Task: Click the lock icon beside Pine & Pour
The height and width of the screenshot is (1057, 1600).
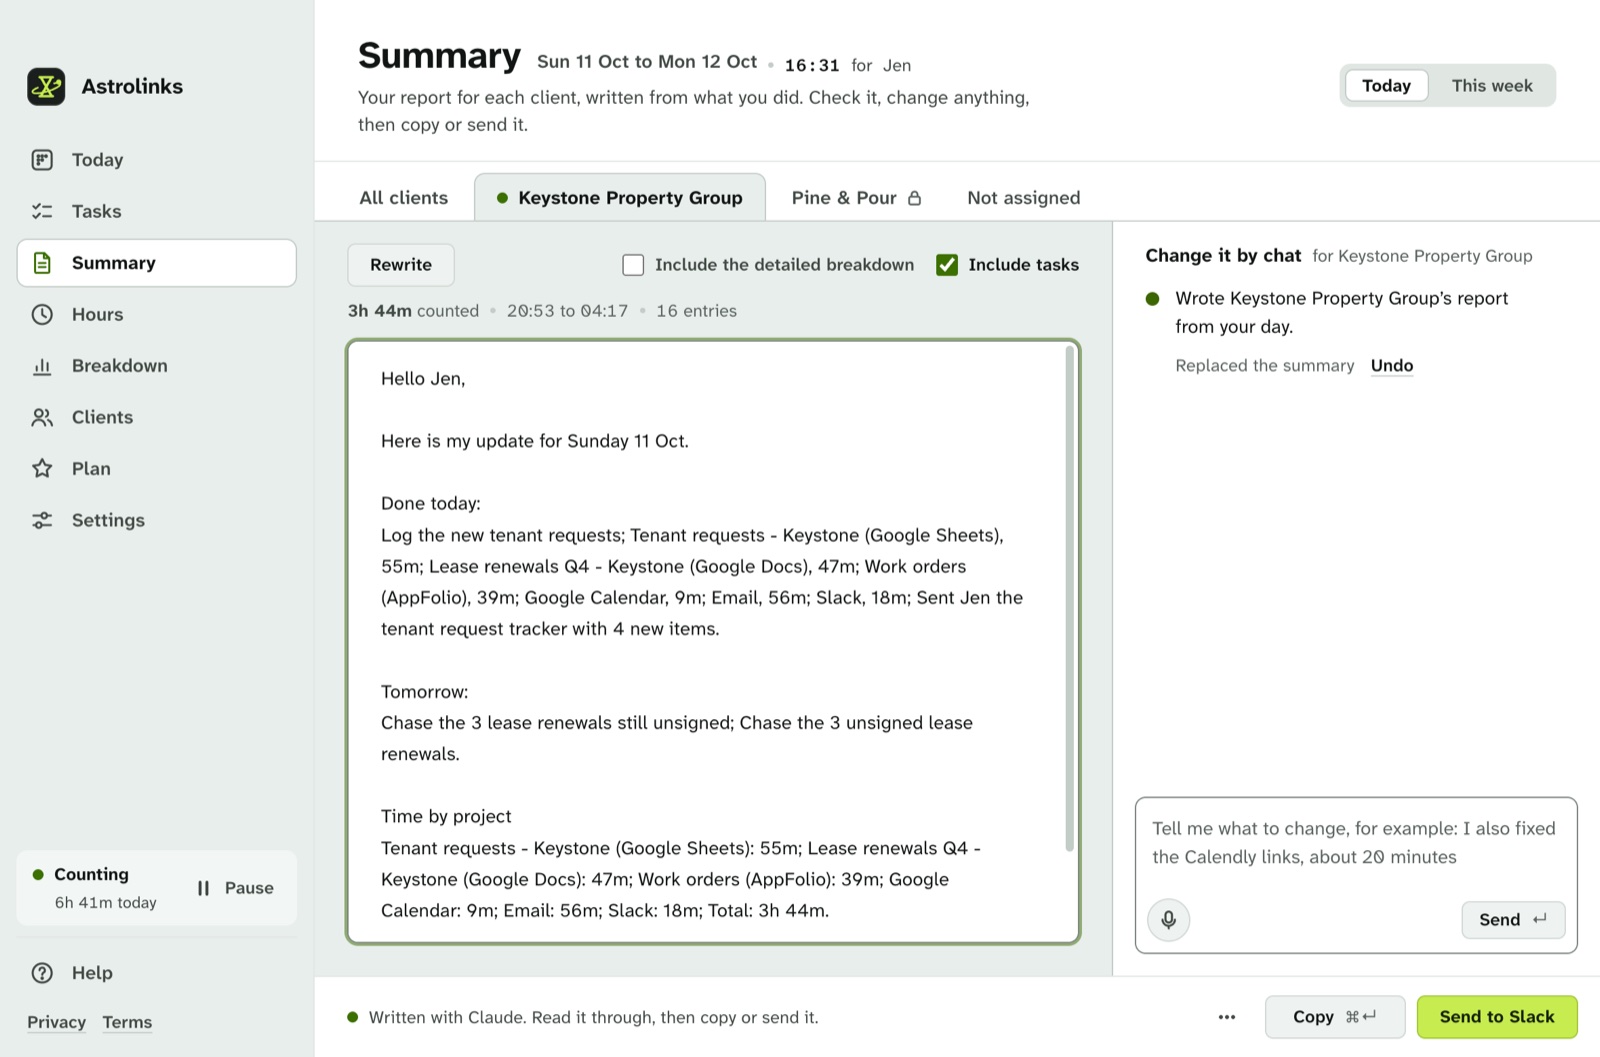Action: coord(914,198)
